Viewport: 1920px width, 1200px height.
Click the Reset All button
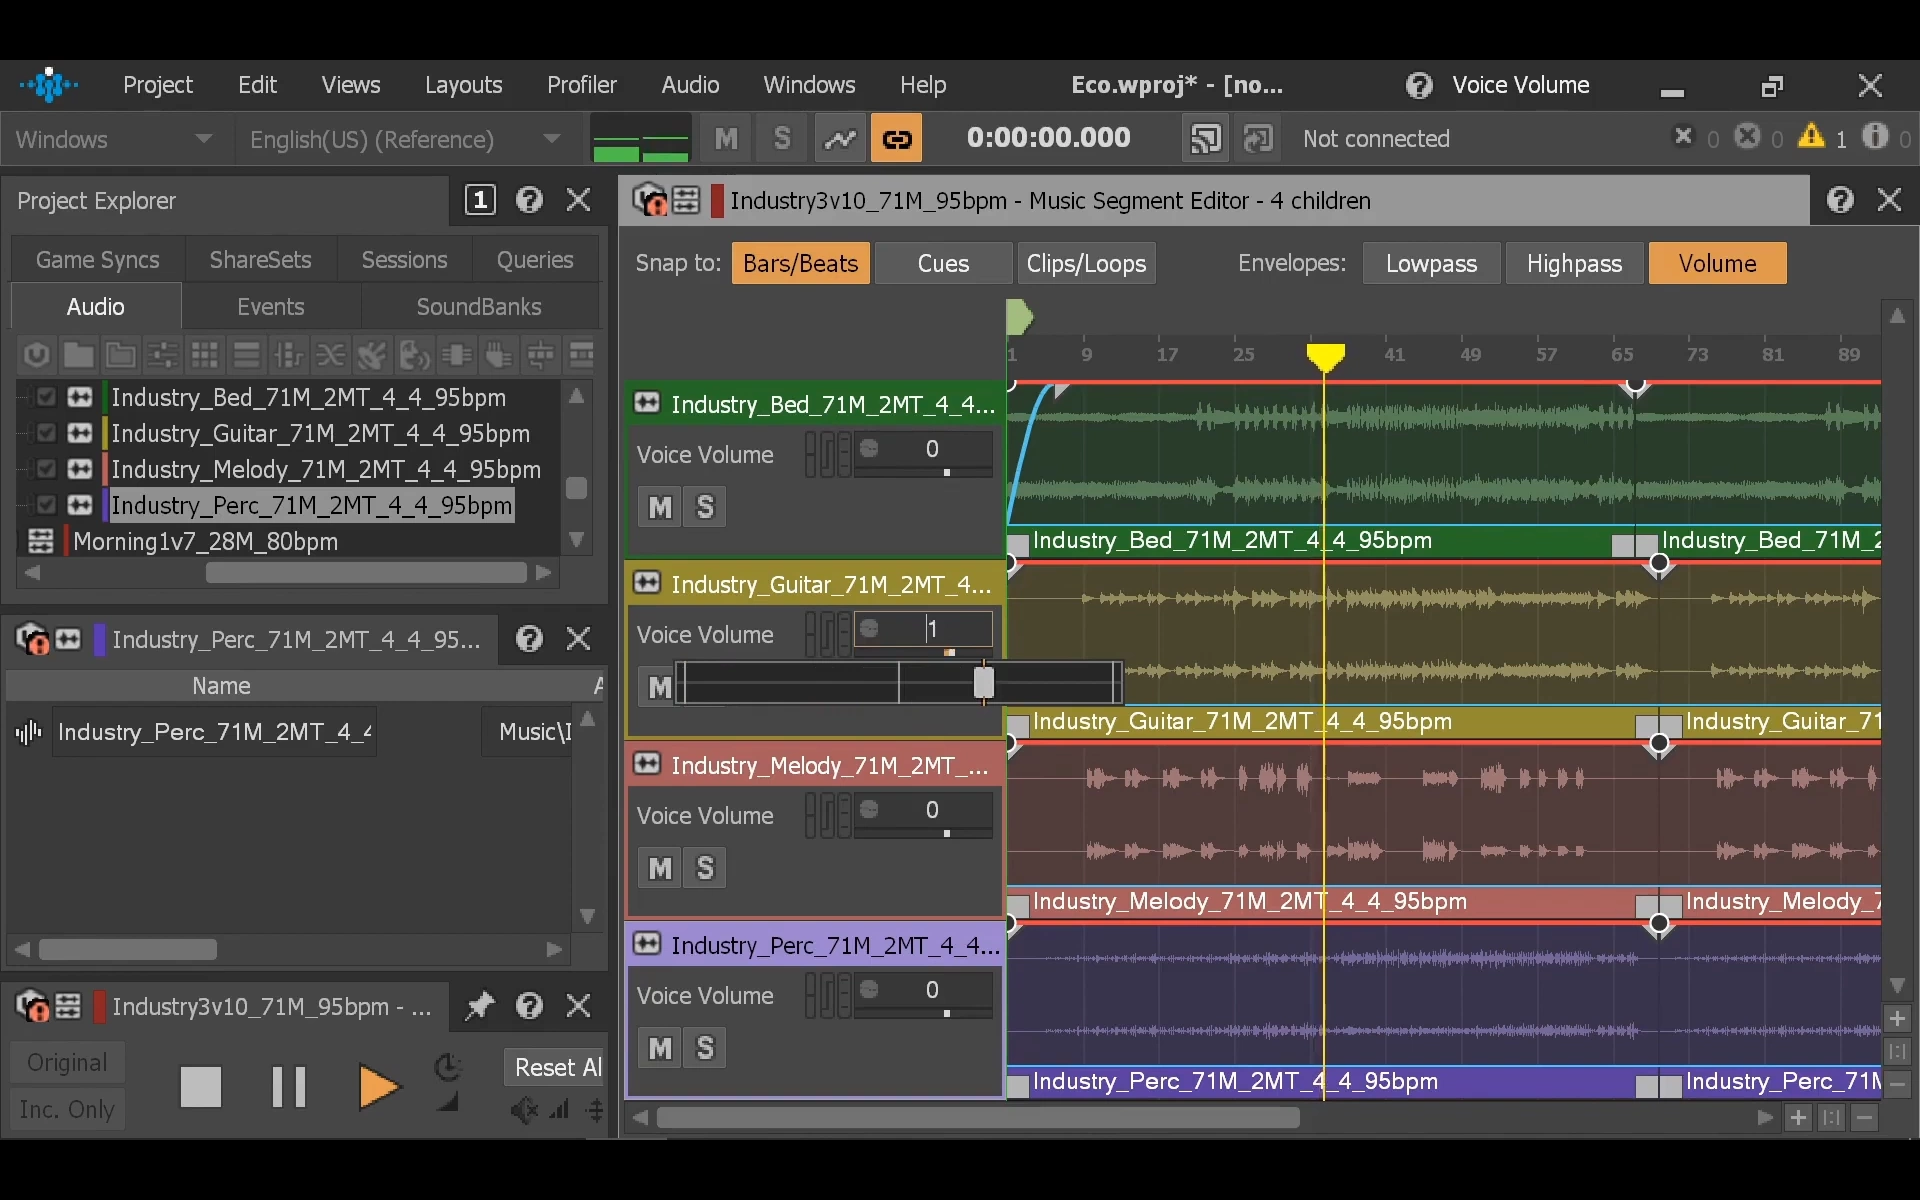click(x=557, y=1067)
